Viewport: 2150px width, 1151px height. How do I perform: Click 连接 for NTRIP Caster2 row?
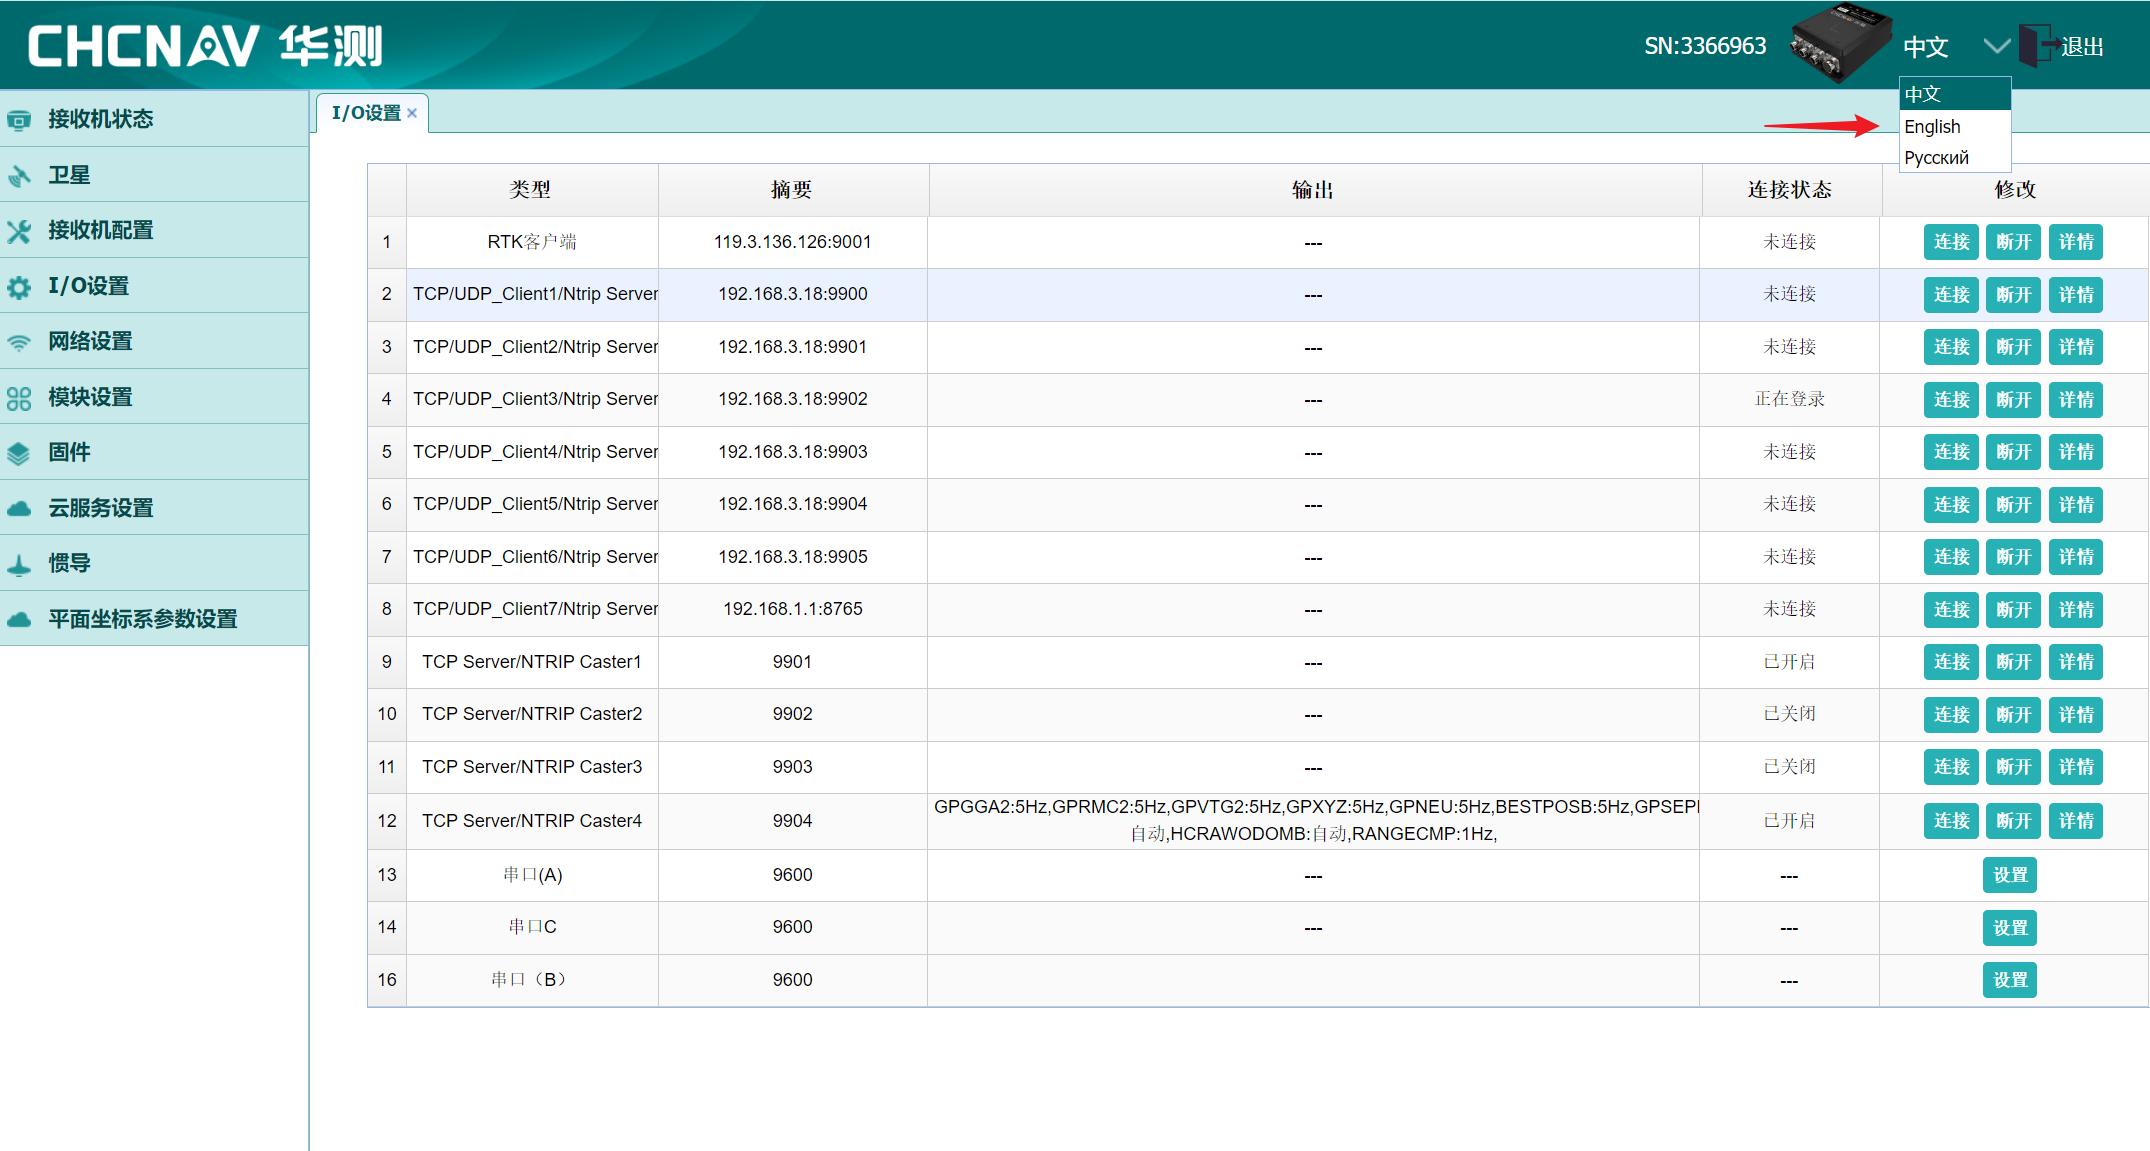pyautogui.click(x=1951, y=715)
